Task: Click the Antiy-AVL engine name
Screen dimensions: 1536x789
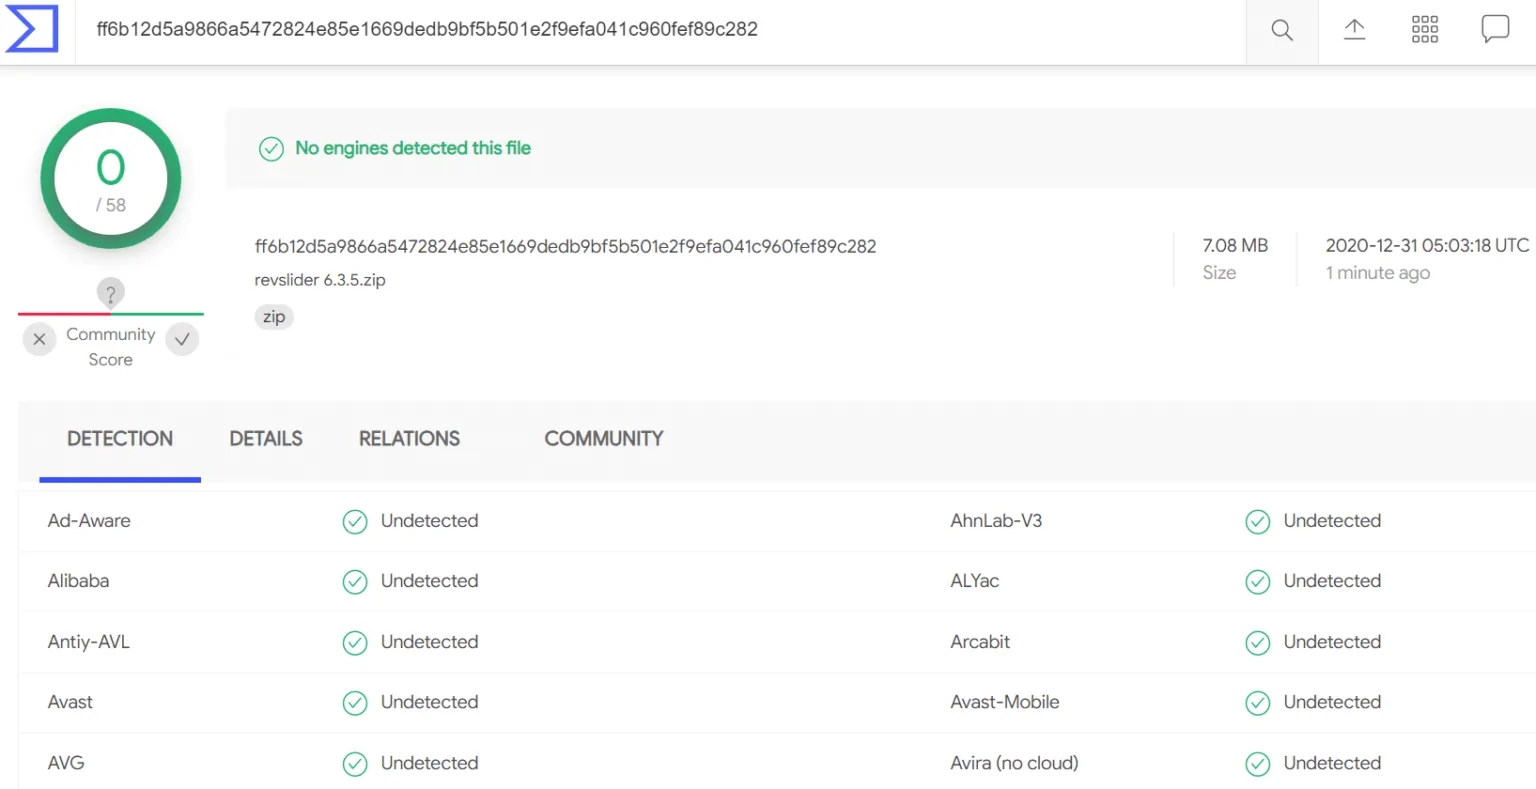Action: (x=89, y=642)
